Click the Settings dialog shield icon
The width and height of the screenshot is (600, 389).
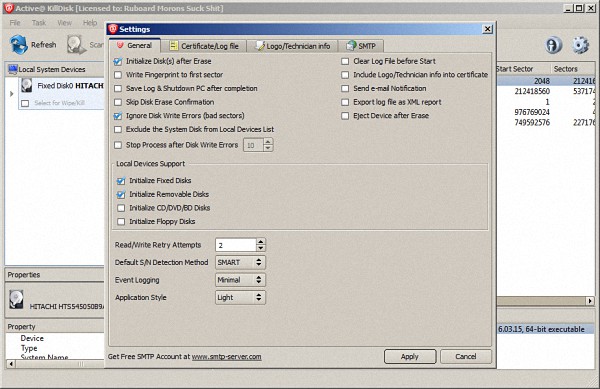(x=113, y=29)
